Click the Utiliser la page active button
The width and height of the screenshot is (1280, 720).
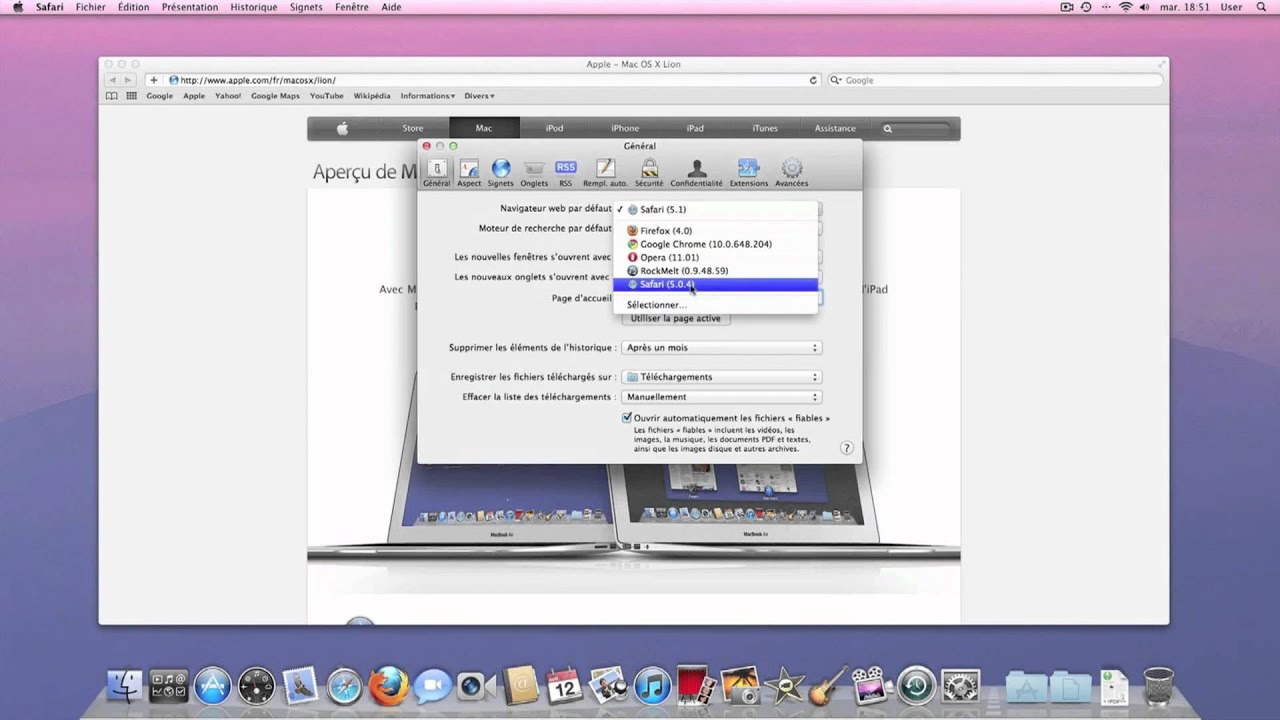click(x=675, y=318)
